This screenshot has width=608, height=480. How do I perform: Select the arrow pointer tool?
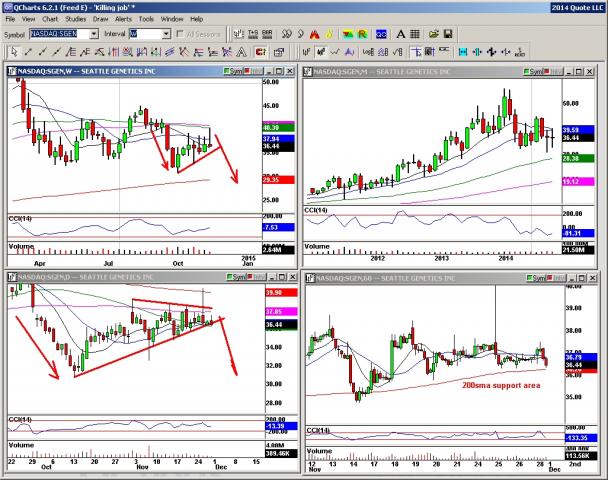click(14, 52)
